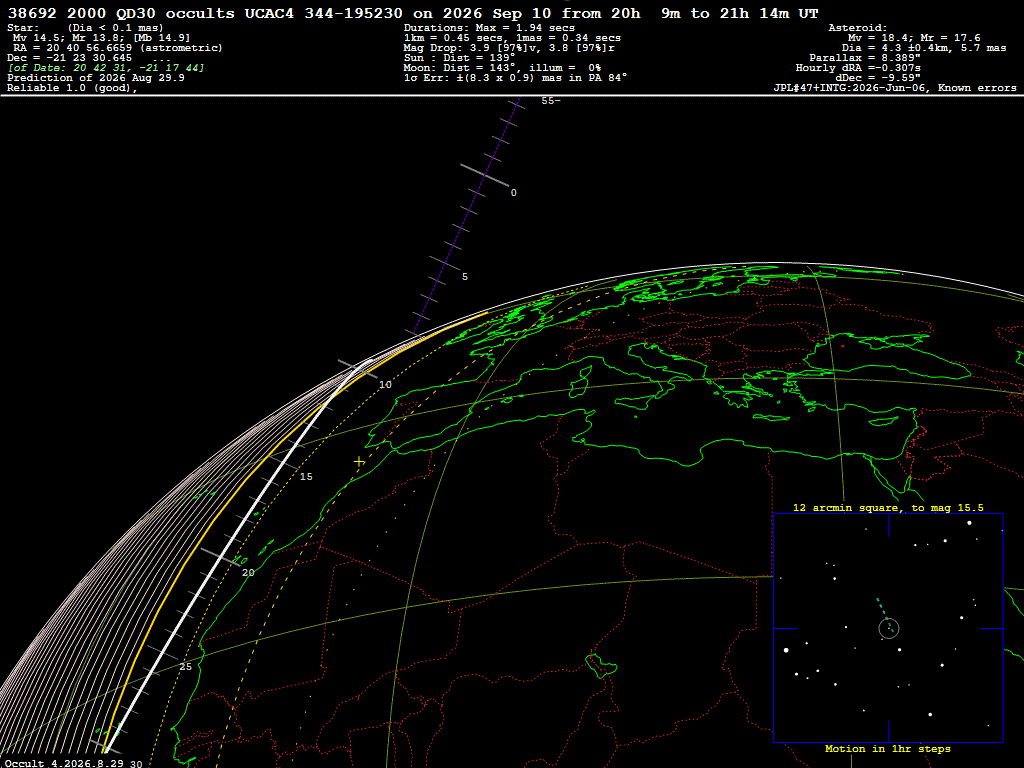Image resolution: width=1024 pixels, height=768 pixels.
Task: Click the yellow crosshair marker near the coast
Action: click(359, 462)
